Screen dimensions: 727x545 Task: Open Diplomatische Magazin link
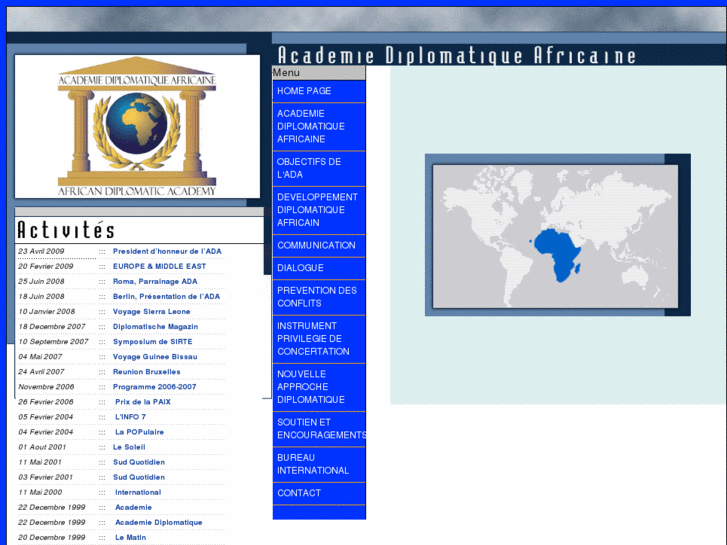[155, 327]
